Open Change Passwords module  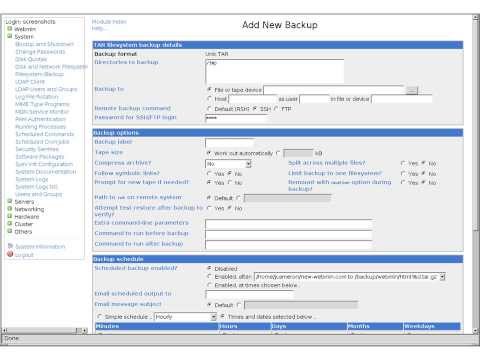click(x=40, y=52)
